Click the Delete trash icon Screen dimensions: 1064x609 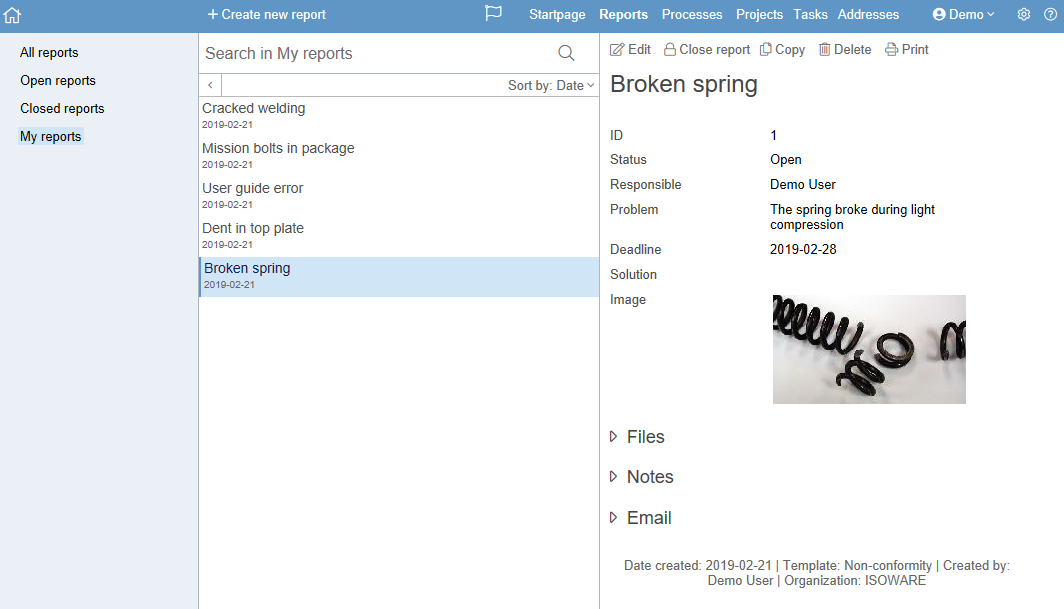pyautogui.click(x=824, y=50)
